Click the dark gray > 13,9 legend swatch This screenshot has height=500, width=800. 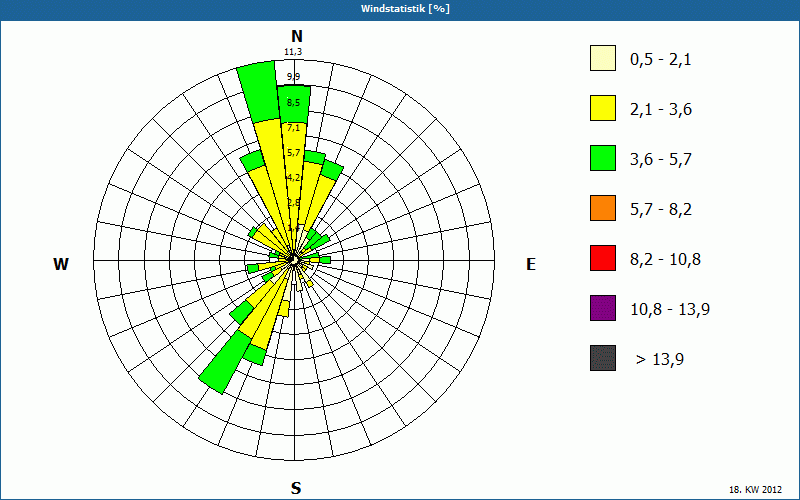click(603, 358)
